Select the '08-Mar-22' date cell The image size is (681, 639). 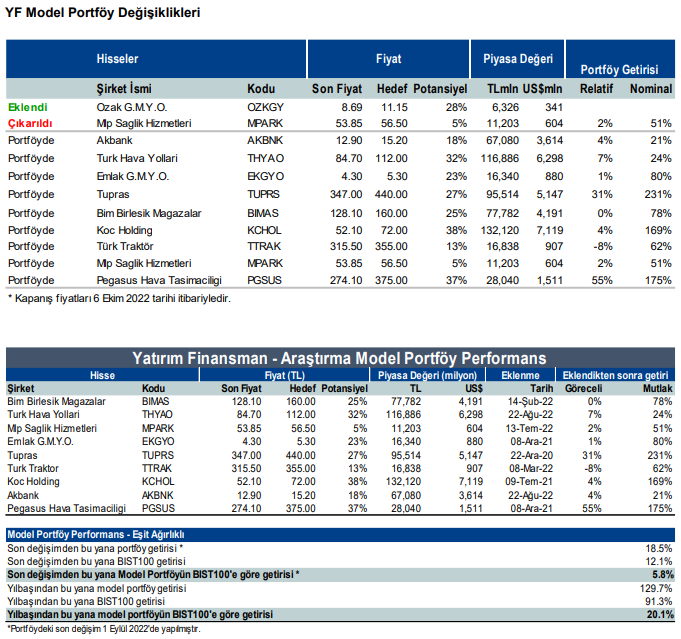pos(531,468)
